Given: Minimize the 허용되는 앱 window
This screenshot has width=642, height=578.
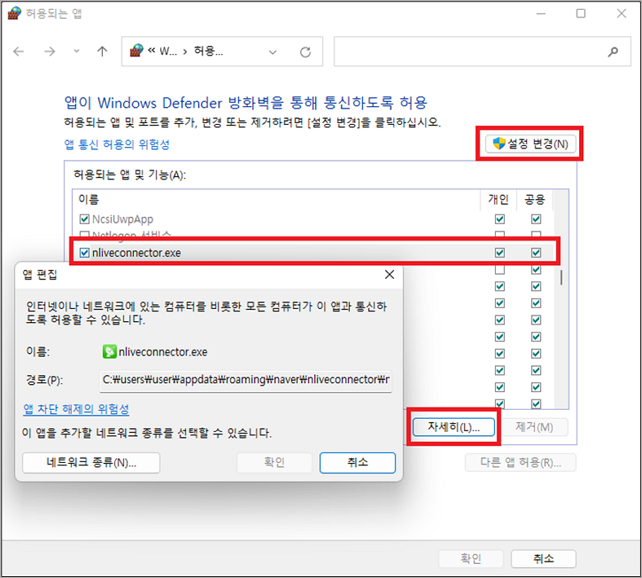Looking at the screenshot, I should [541, 14].
